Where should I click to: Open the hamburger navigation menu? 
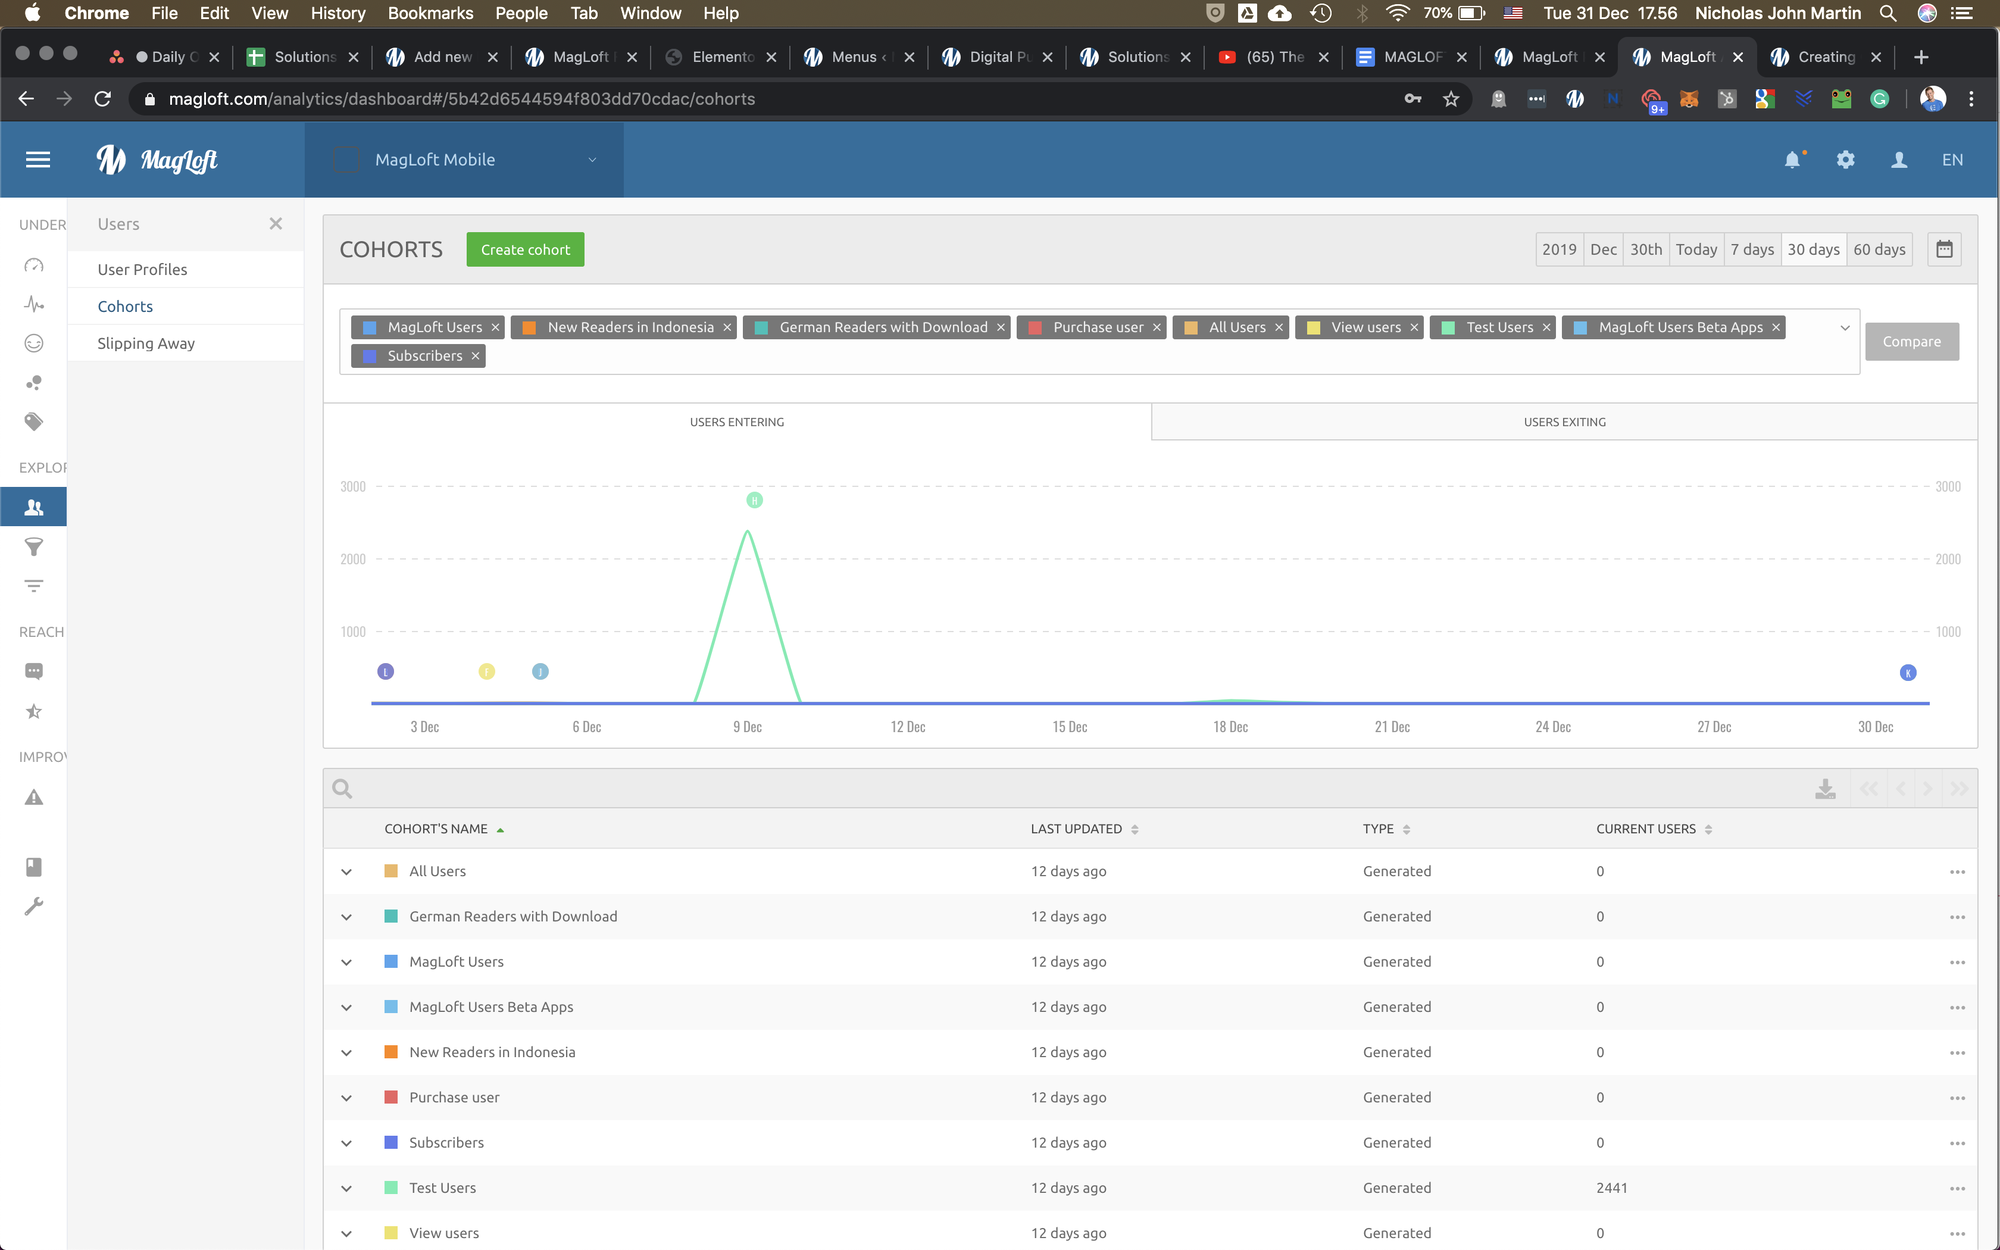[38, 160]
